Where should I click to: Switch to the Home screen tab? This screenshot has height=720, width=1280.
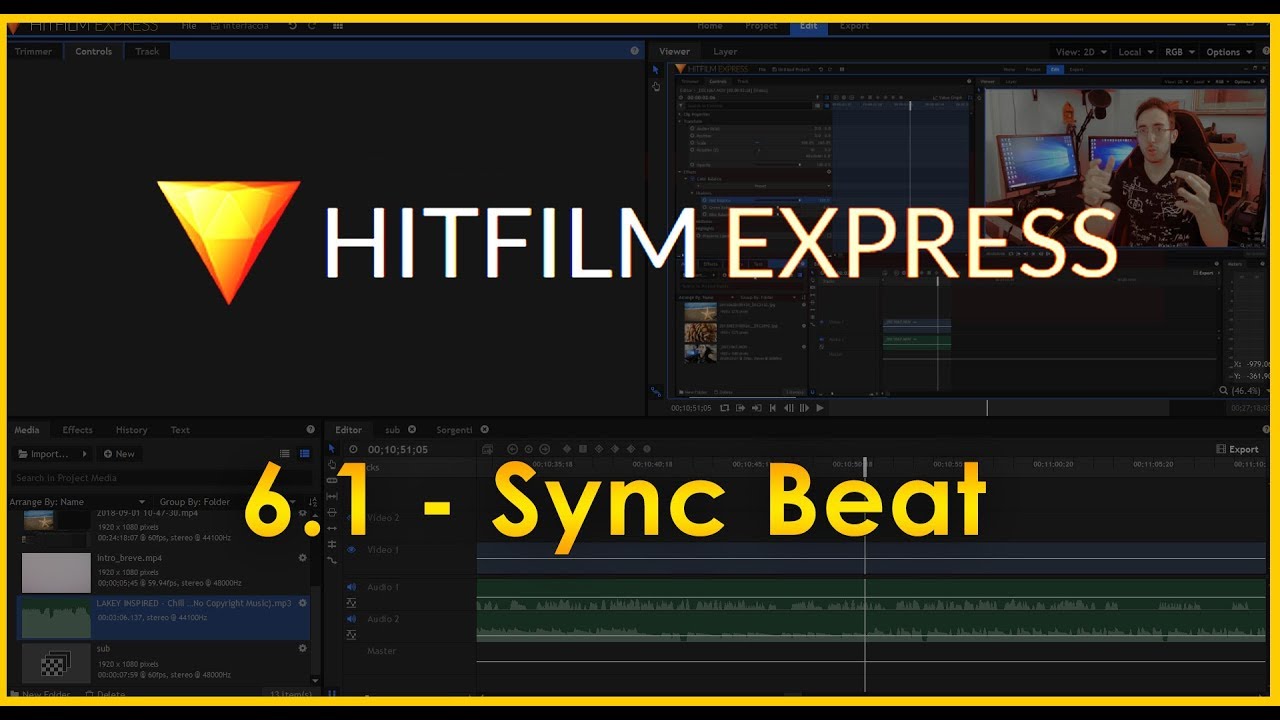tap(710, 26)
